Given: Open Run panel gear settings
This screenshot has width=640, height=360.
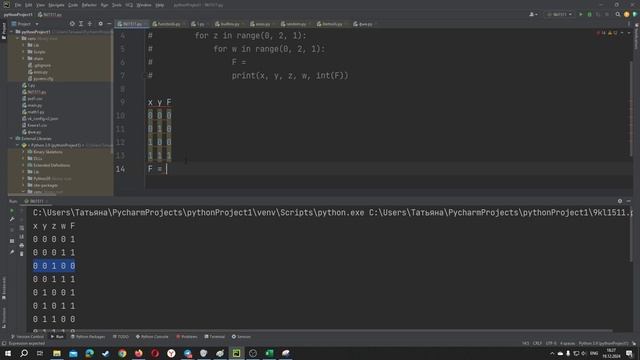Looking at the screenshot, I should click(x=620, y=201).
